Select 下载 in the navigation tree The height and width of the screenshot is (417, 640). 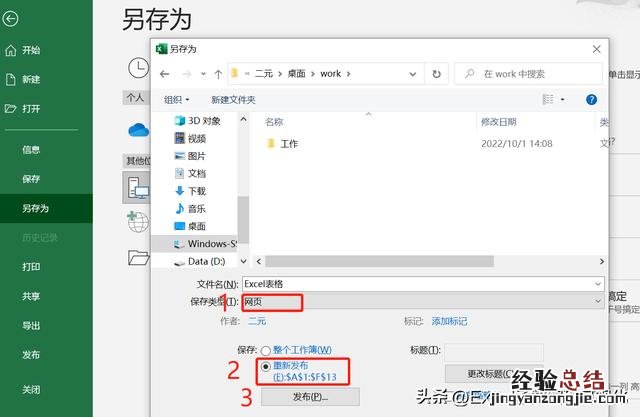pos(190,191)
